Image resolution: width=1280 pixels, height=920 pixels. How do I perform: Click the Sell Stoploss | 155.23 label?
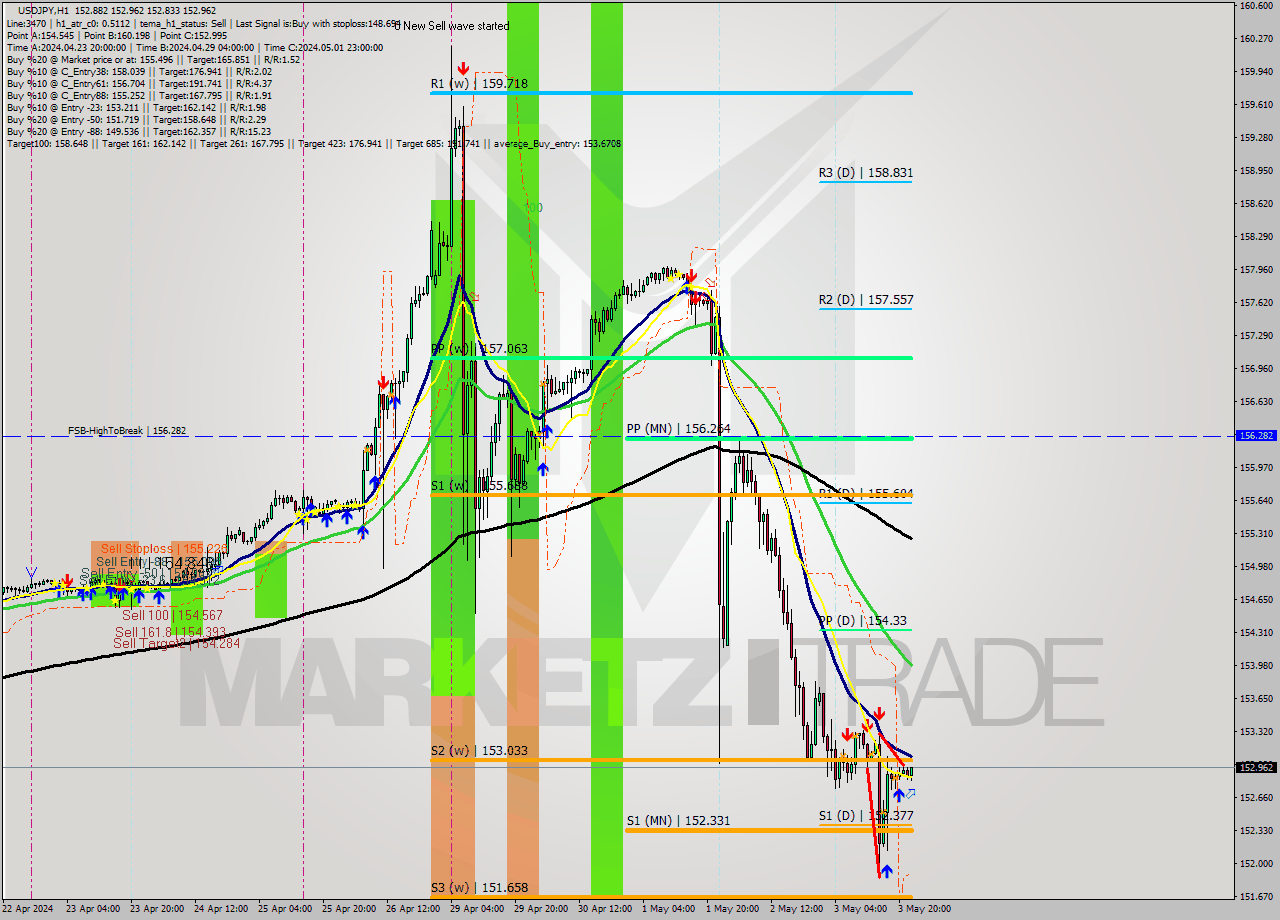(165, 549)
